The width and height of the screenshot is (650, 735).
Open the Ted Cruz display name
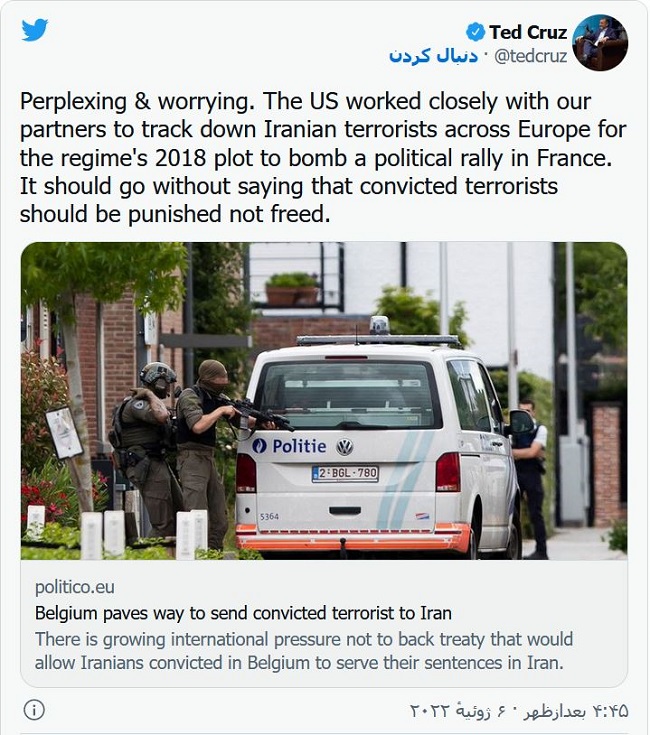pyautogui.click(x=528, y=32)
